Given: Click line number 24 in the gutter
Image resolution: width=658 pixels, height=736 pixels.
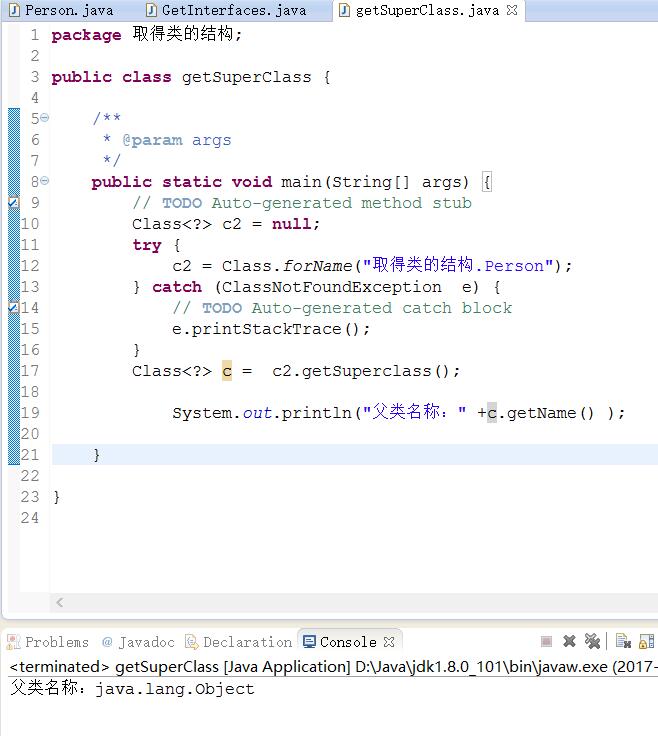Looking at the screenshot, I should 30,518.
